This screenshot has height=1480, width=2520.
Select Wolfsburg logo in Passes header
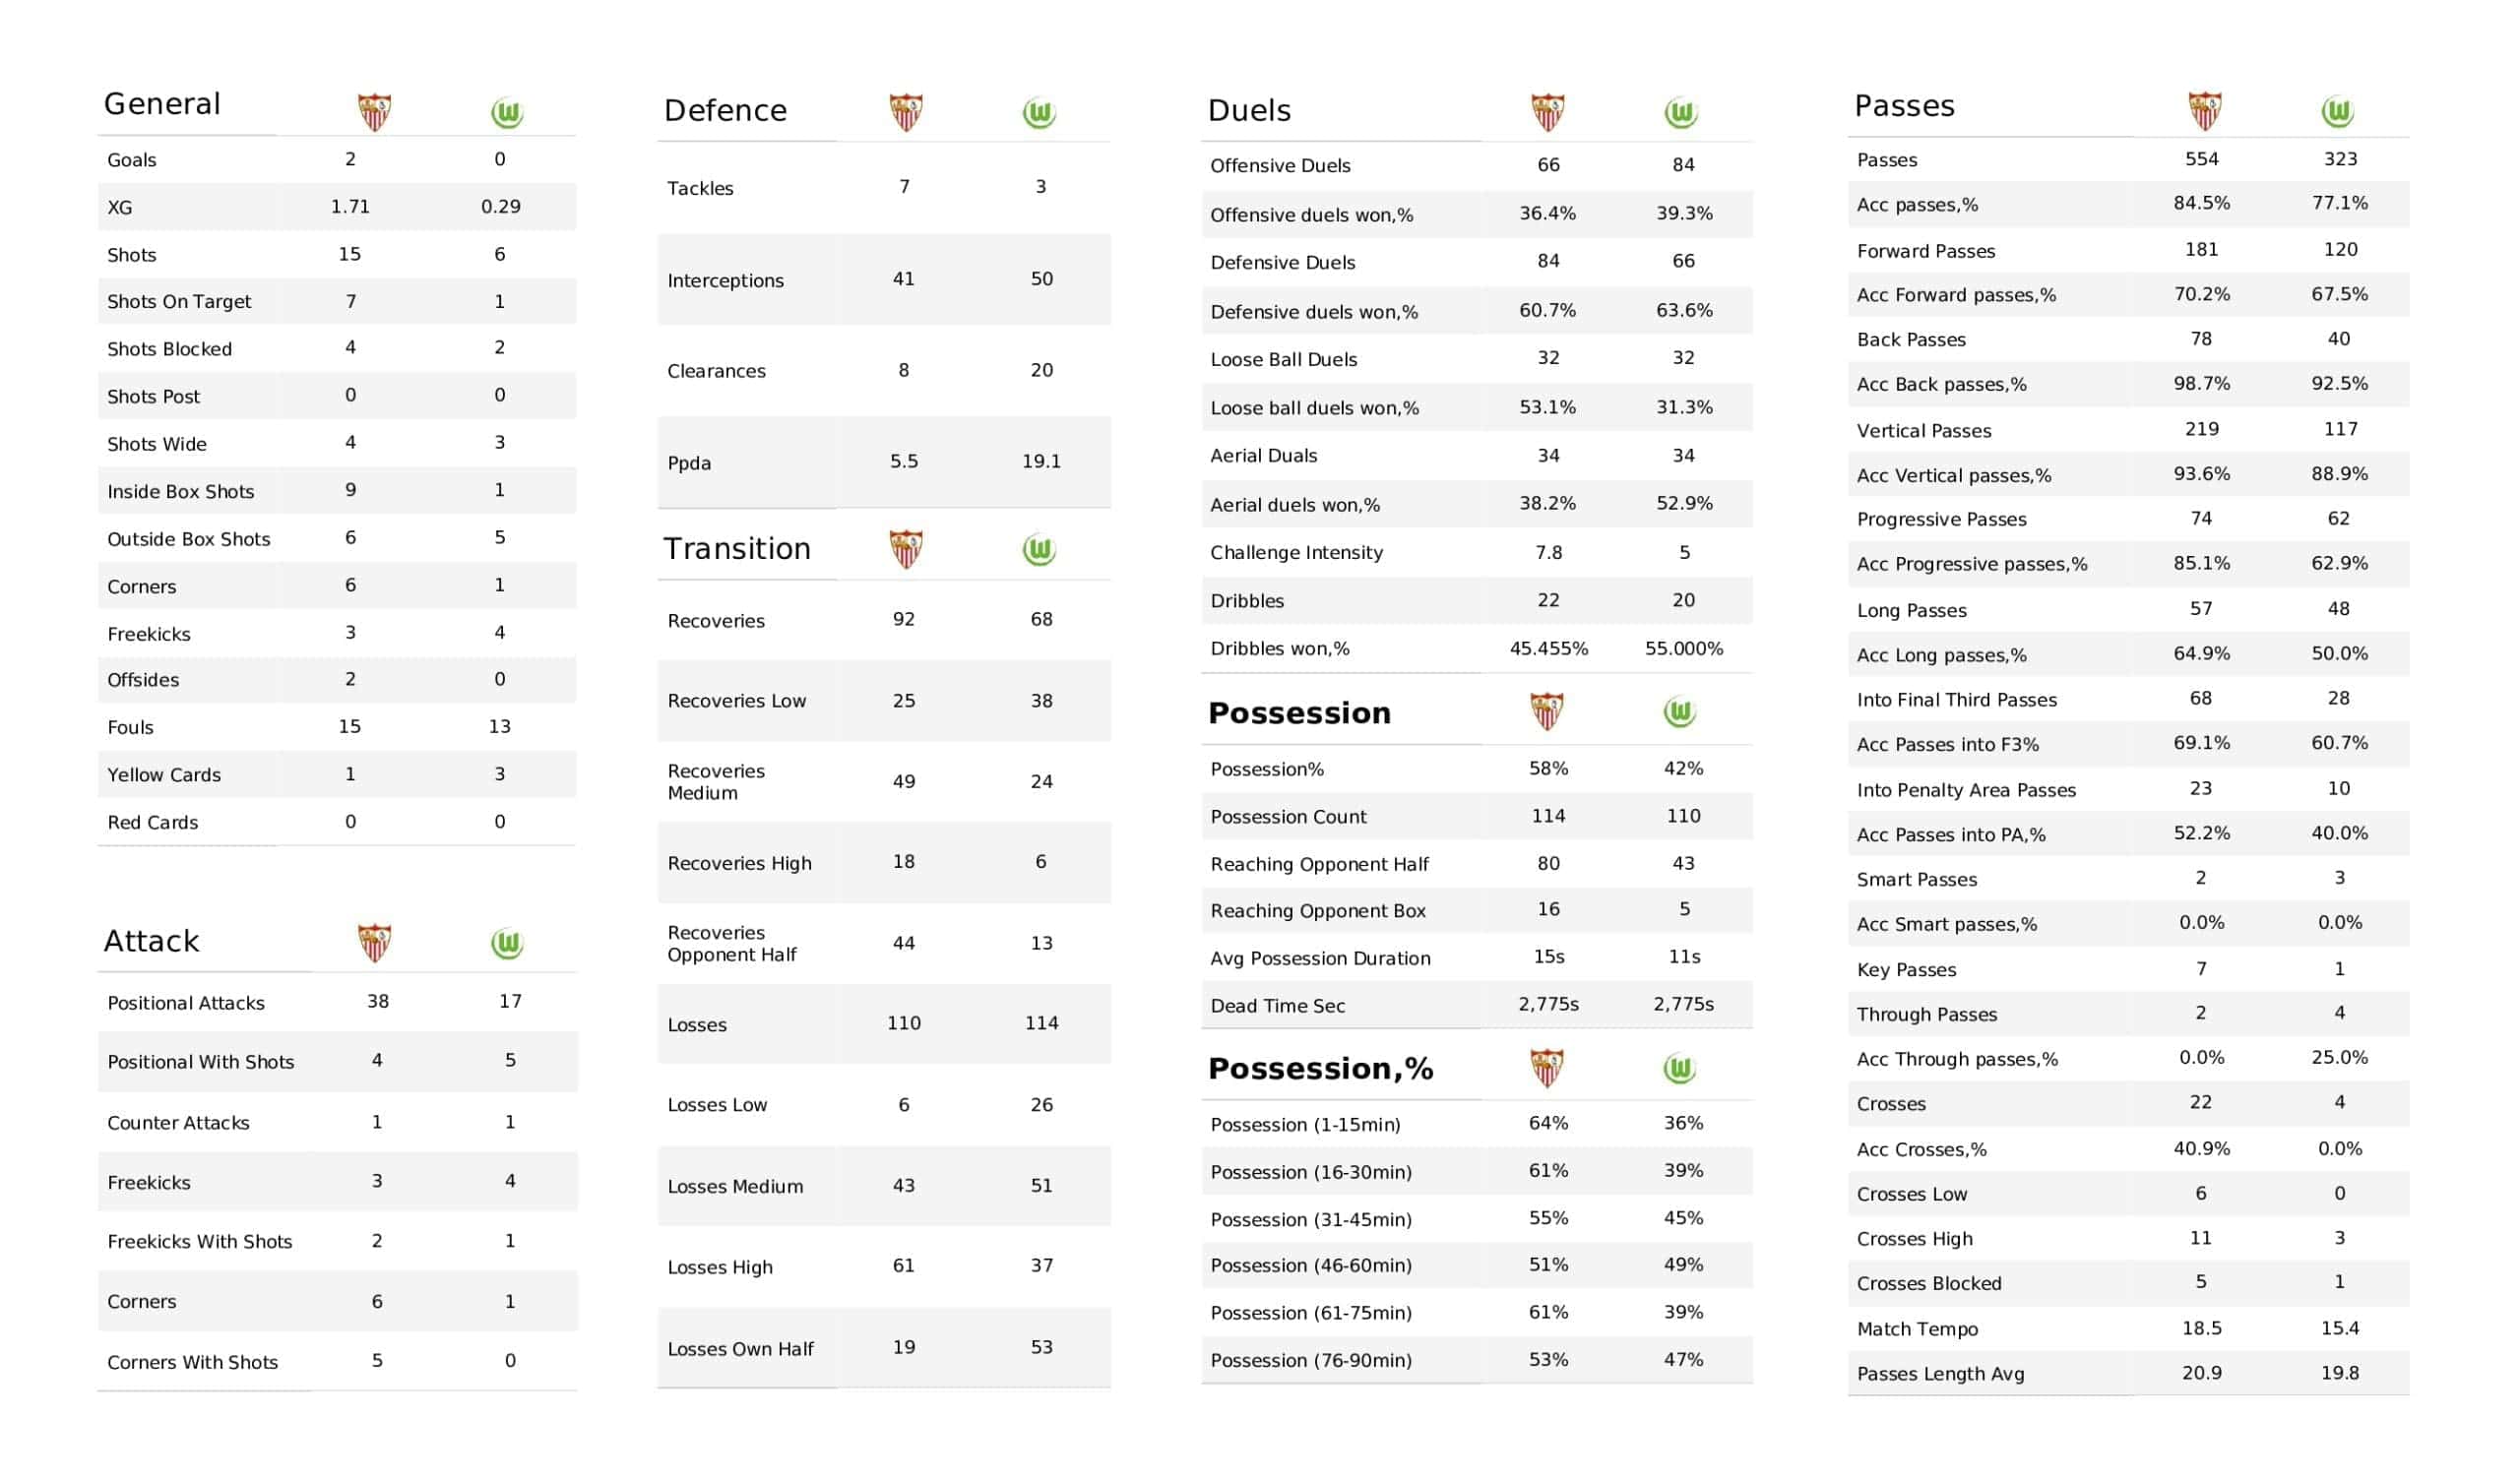pos(2338,111)
